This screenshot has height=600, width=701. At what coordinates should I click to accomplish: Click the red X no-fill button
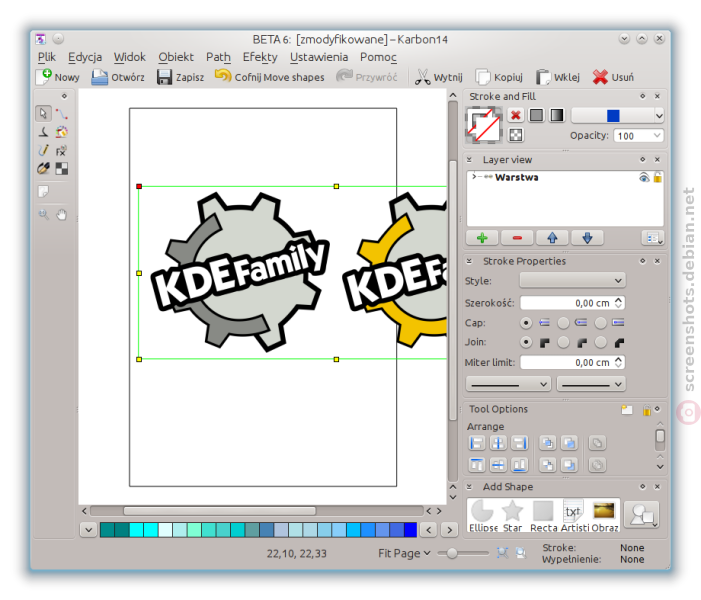click(515, 115)
